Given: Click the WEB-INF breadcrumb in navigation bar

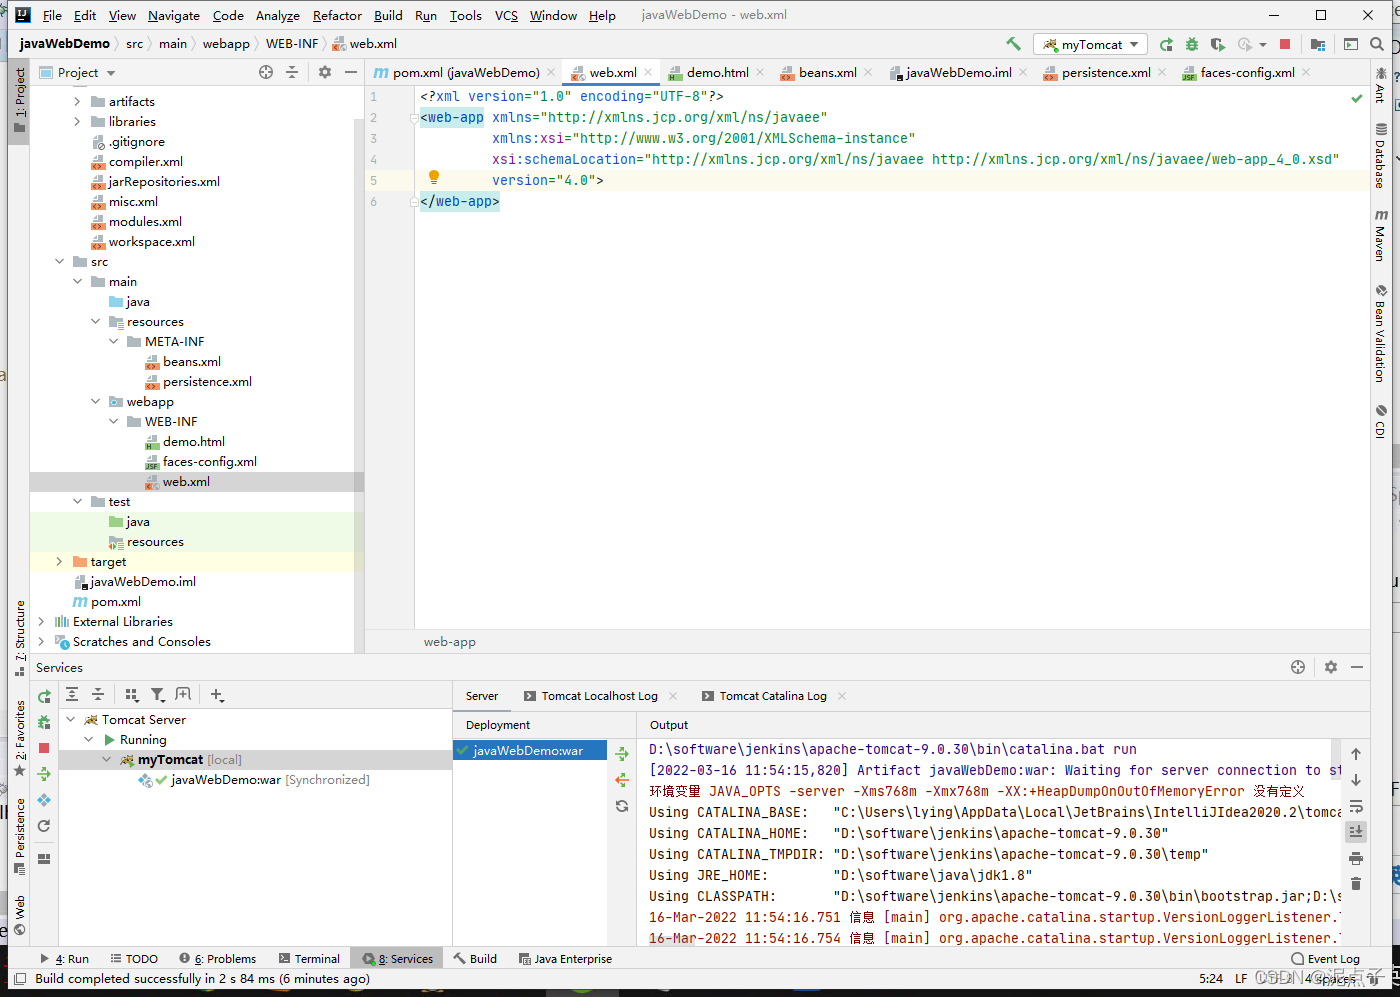Looking at the screenshot, I should (x=292, y=44).
